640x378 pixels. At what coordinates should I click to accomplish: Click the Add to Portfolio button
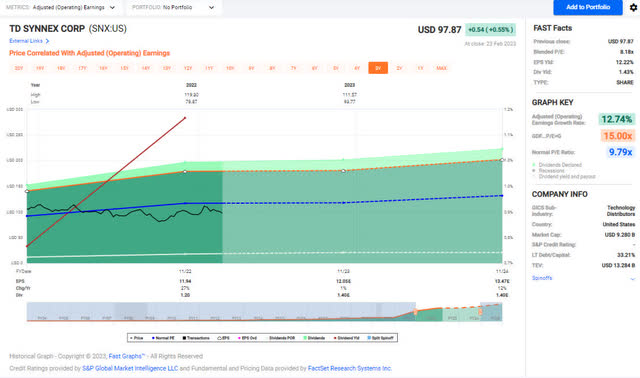click(x=588, y=7)
